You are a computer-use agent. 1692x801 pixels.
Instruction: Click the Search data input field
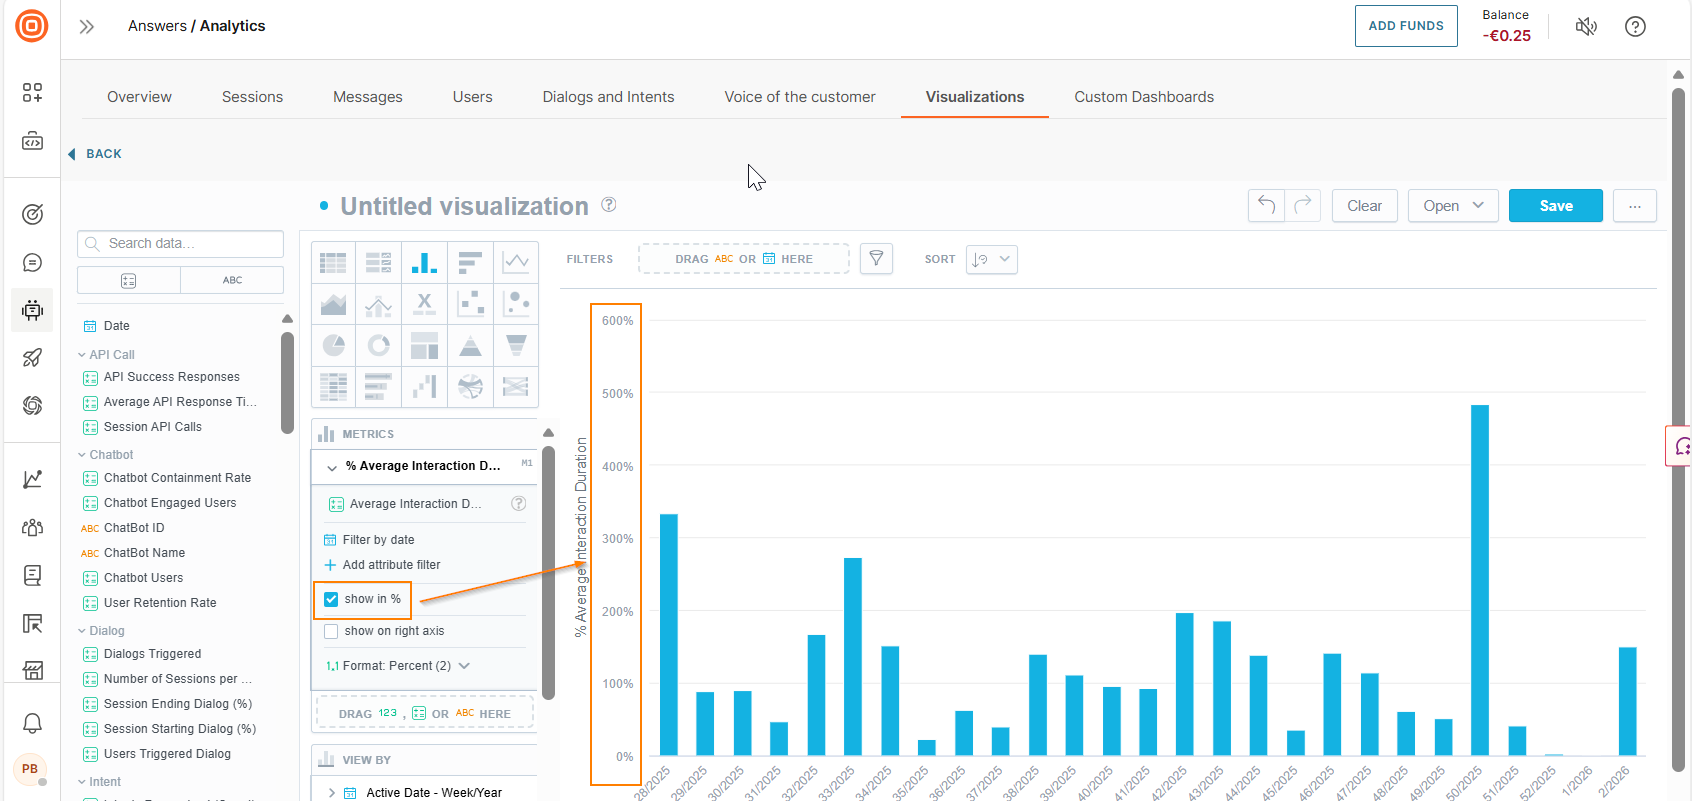[x=190, y=244]
